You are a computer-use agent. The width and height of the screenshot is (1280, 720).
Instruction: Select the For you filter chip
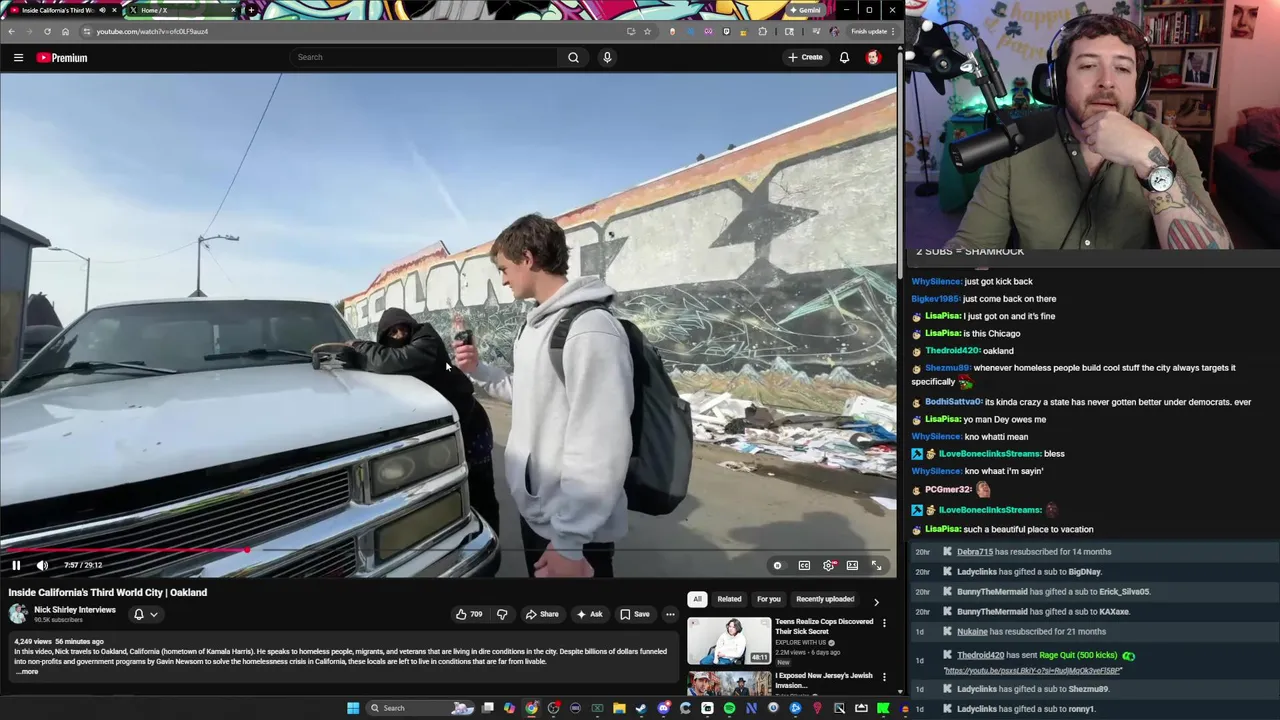pos(768,599)
